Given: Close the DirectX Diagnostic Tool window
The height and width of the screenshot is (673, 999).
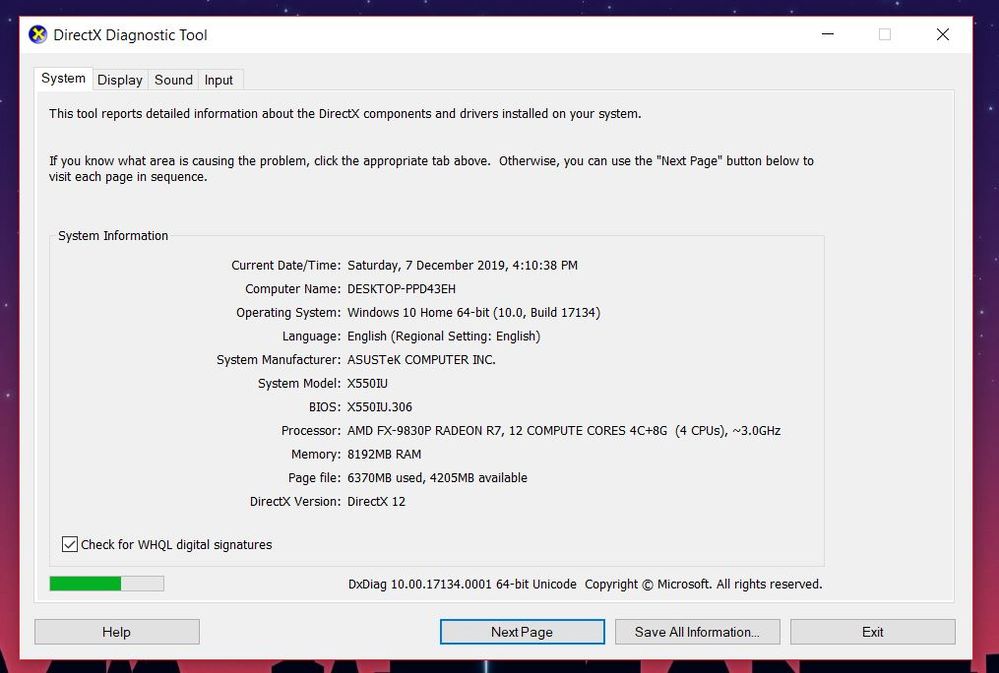Looking at the screenshot, I should point(943,34).
